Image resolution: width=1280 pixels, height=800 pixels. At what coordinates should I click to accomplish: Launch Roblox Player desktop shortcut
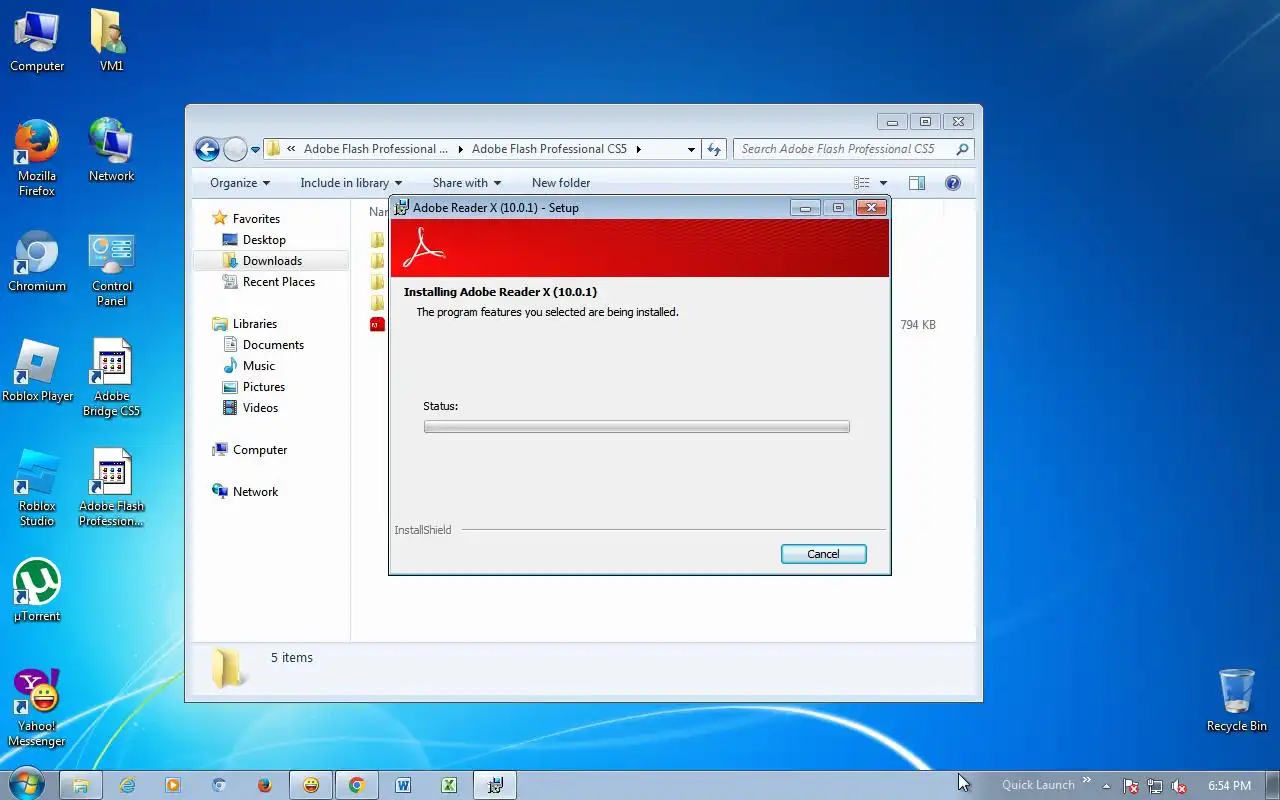37,371
